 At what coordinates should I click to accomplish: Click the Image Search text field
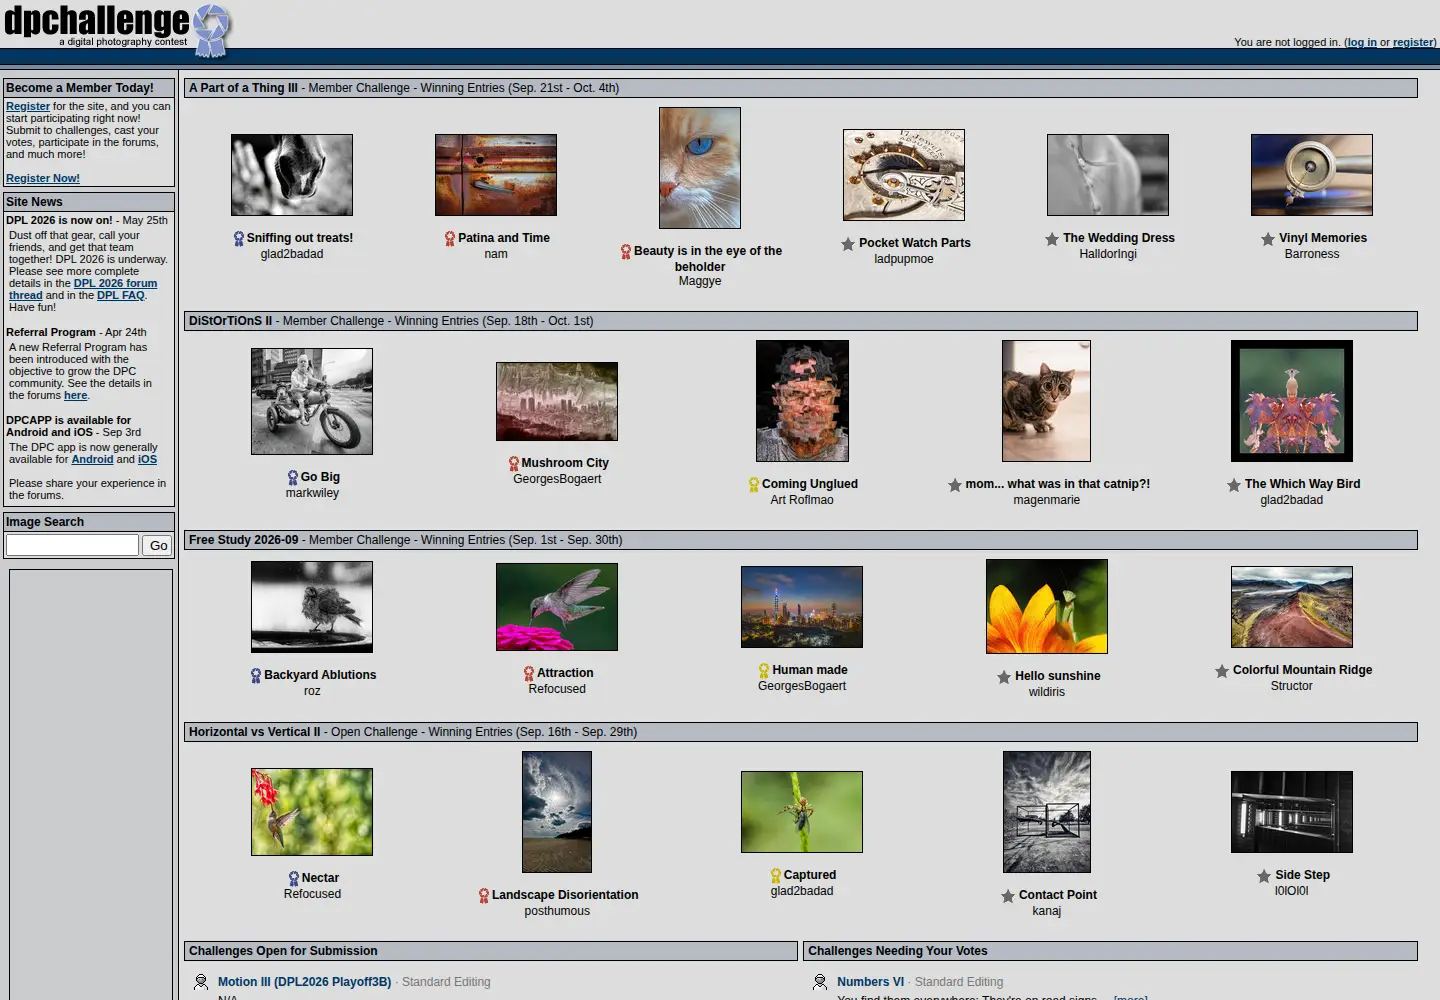coord(72,545)
